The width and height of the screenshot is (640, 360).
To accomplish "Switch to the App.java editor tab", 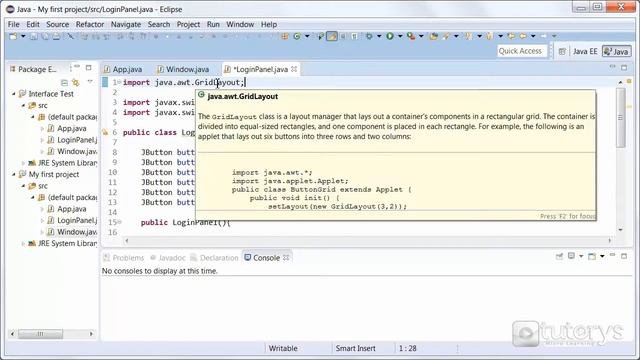I will 123,69.
